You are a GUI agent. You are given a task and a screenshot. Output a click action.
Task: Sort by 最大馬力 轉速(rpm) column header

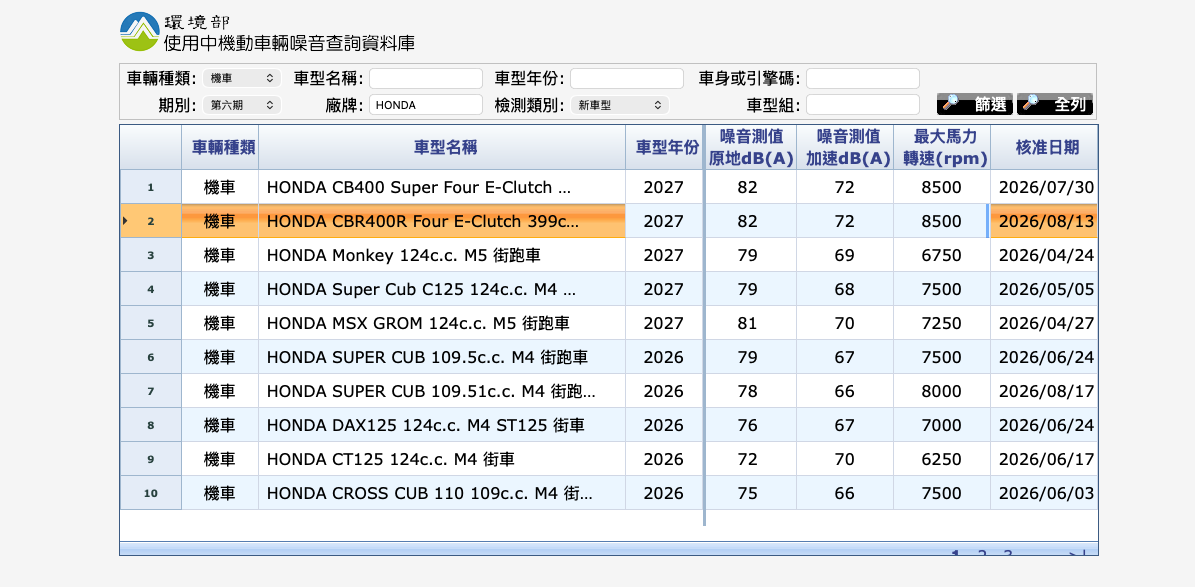[x=942, y=147]
